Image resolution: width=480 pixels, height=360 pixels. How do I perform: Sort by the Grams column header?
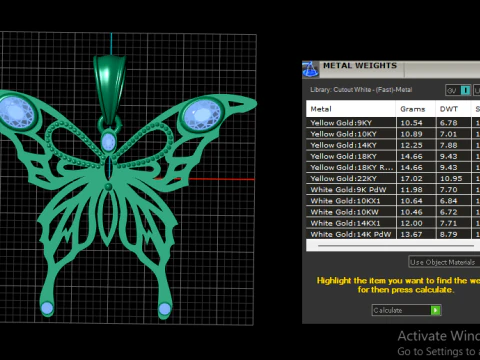tap(416, 109)
